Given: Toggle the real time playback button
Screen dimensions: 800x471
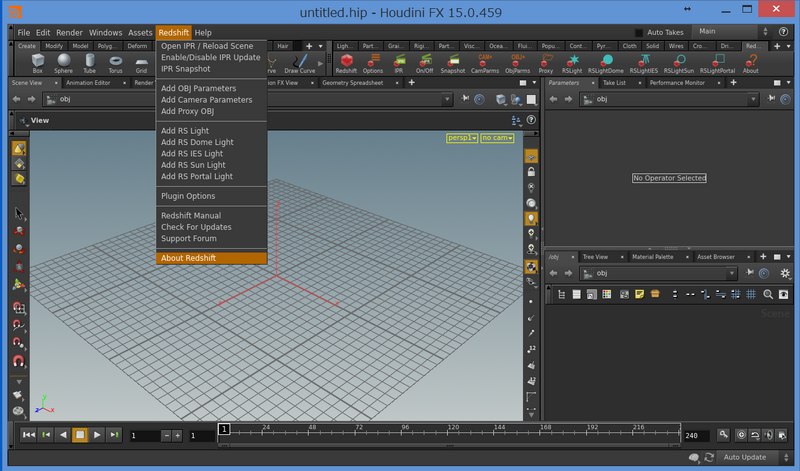Looking at the screenshot, I should (741, 435).
